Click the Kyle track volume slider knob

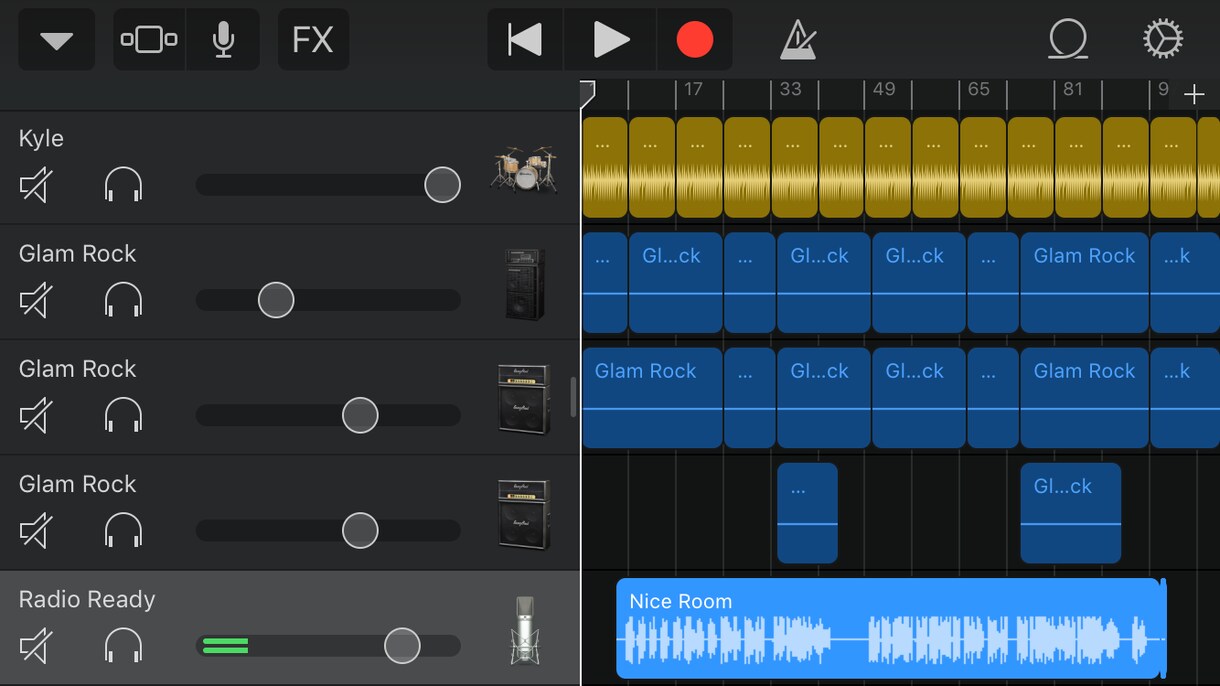pyautogui.click(x=442, y=185)
